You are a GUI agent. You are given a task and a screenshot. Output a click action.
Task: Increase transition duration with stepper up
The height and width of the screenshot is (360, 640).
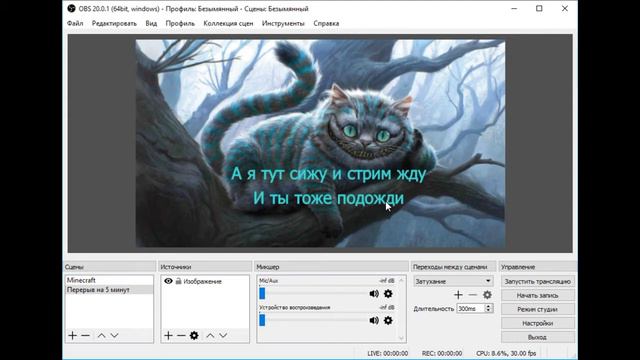point(488,306)
